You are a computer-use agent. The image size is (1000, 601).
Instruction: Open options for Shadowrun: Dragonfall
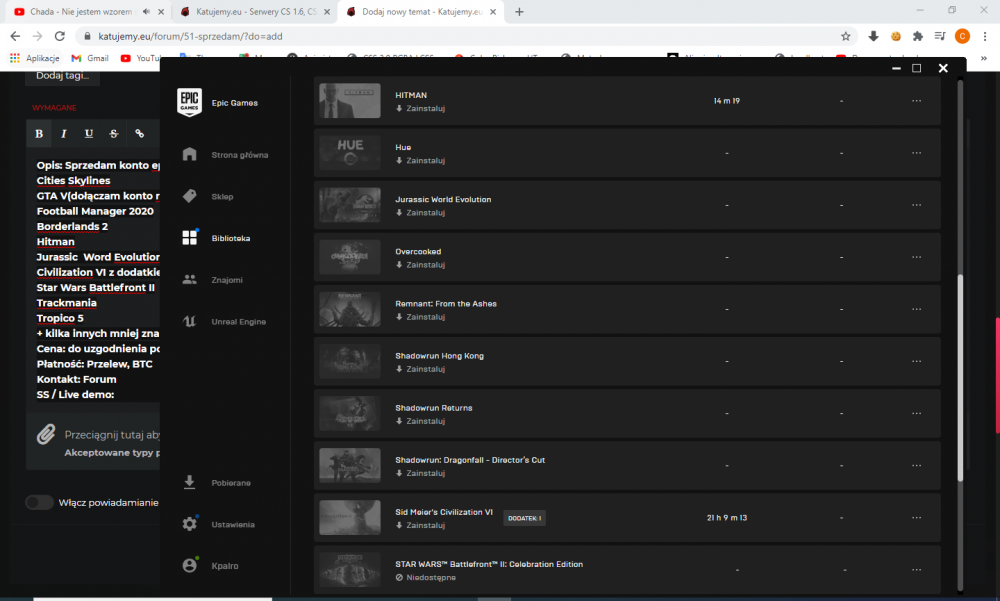[x=916, y=466]
